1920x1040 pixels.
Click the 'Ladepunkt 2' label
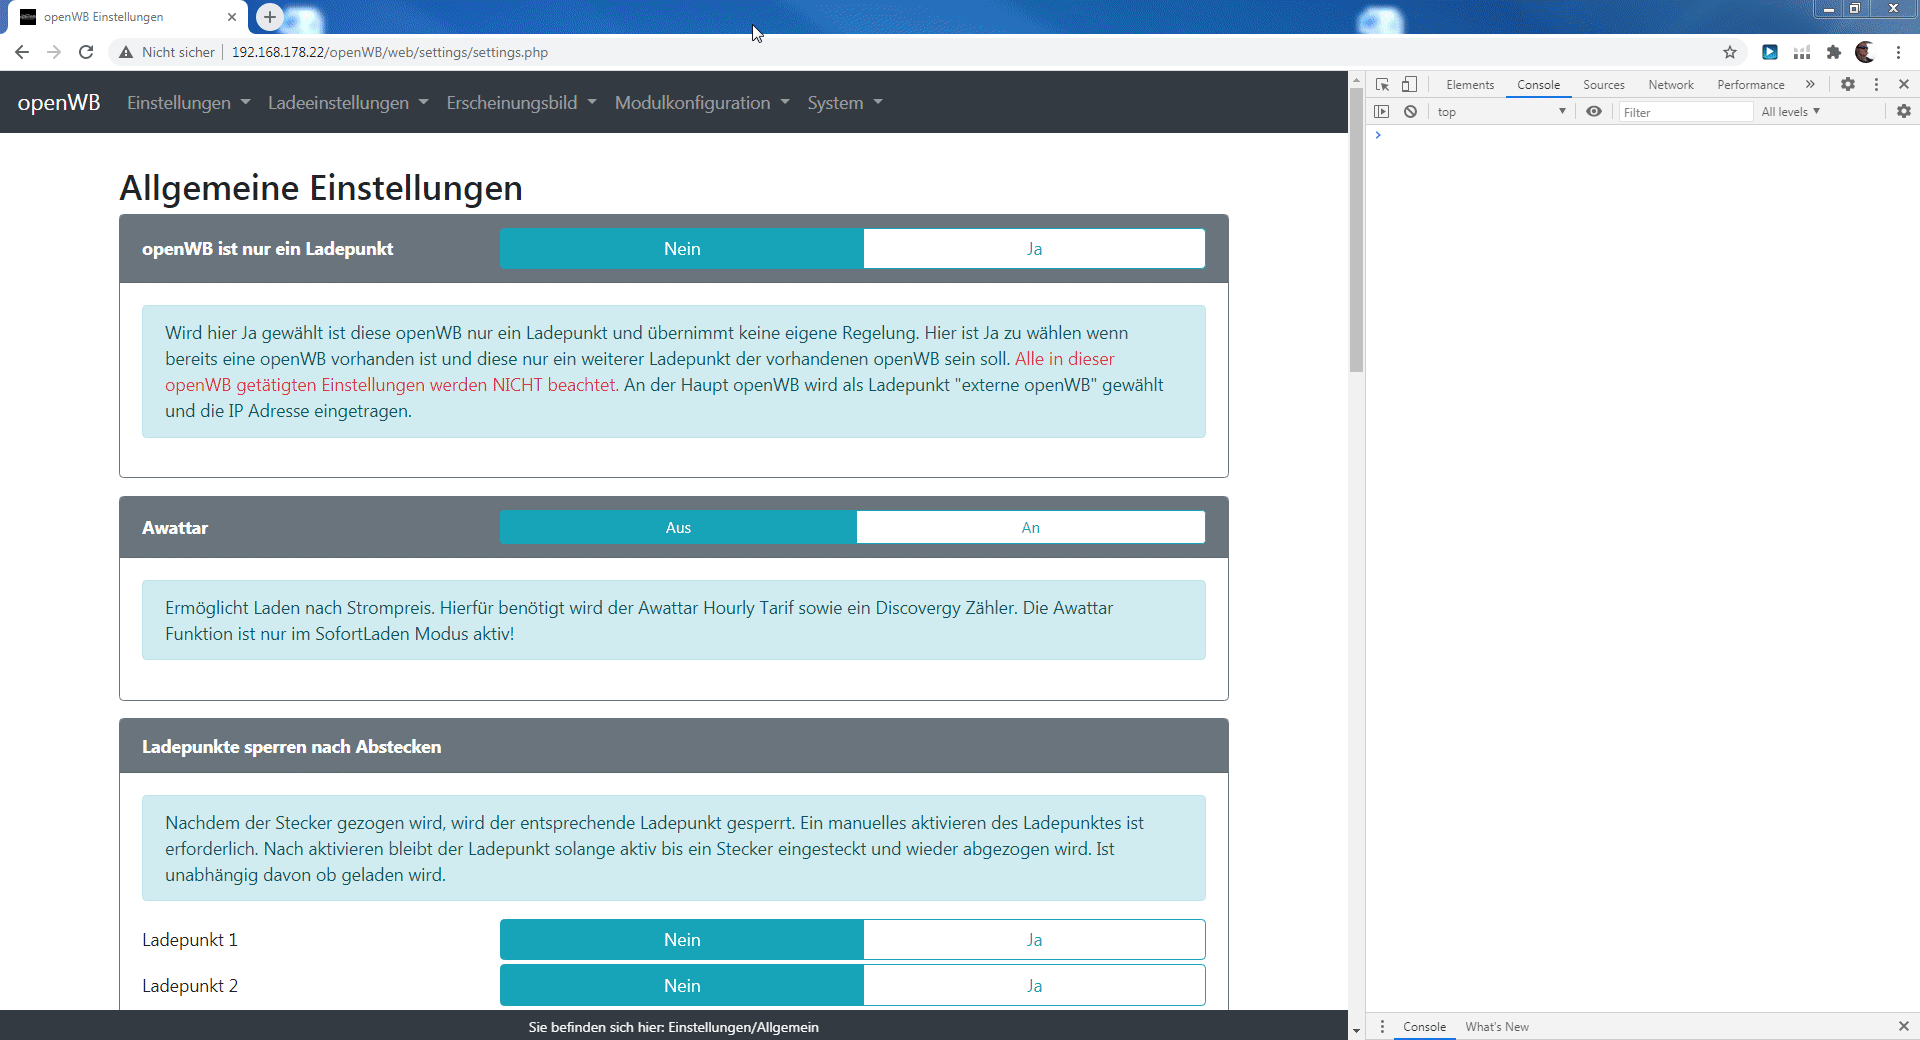pos(190,986)
